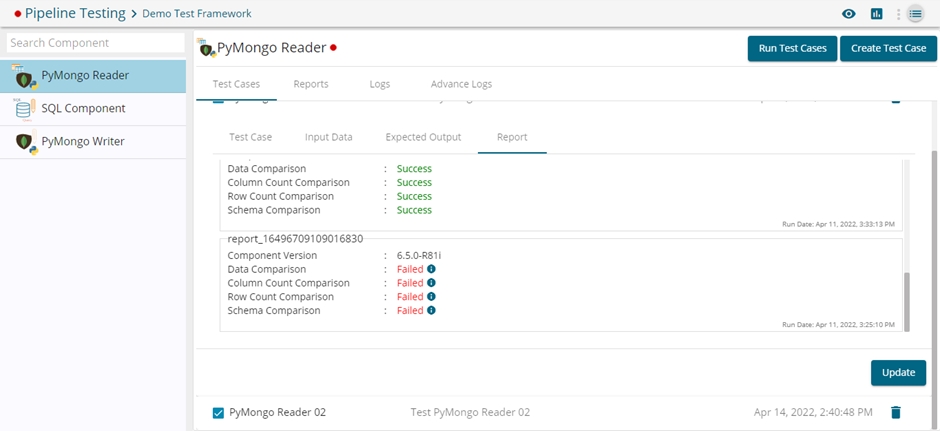940x431 pixels.
Task: Select PyMongo Reader in component list
Action: click(93, 76)
